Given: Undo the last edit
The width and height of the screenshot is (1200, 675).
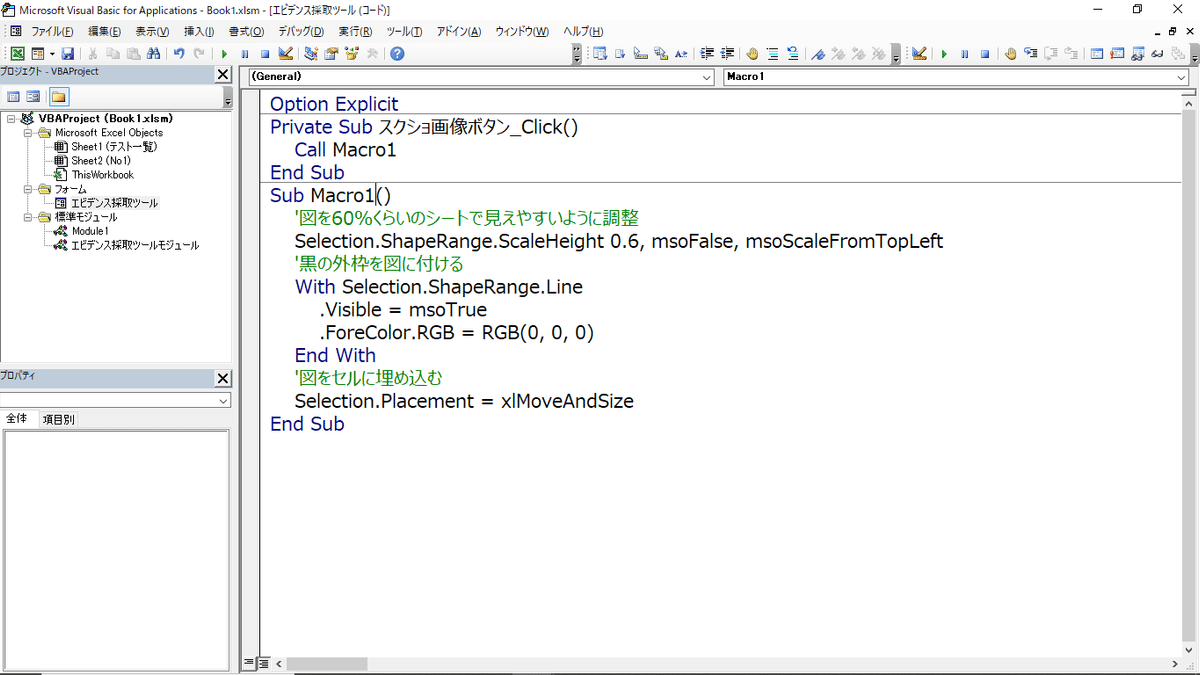Looking at the screenshot, I should click(179, 54).
